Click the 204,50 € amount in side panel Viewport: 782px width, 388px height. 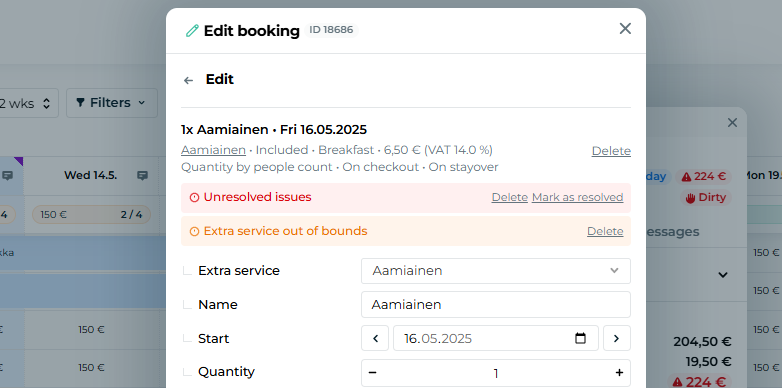point(702,342)
